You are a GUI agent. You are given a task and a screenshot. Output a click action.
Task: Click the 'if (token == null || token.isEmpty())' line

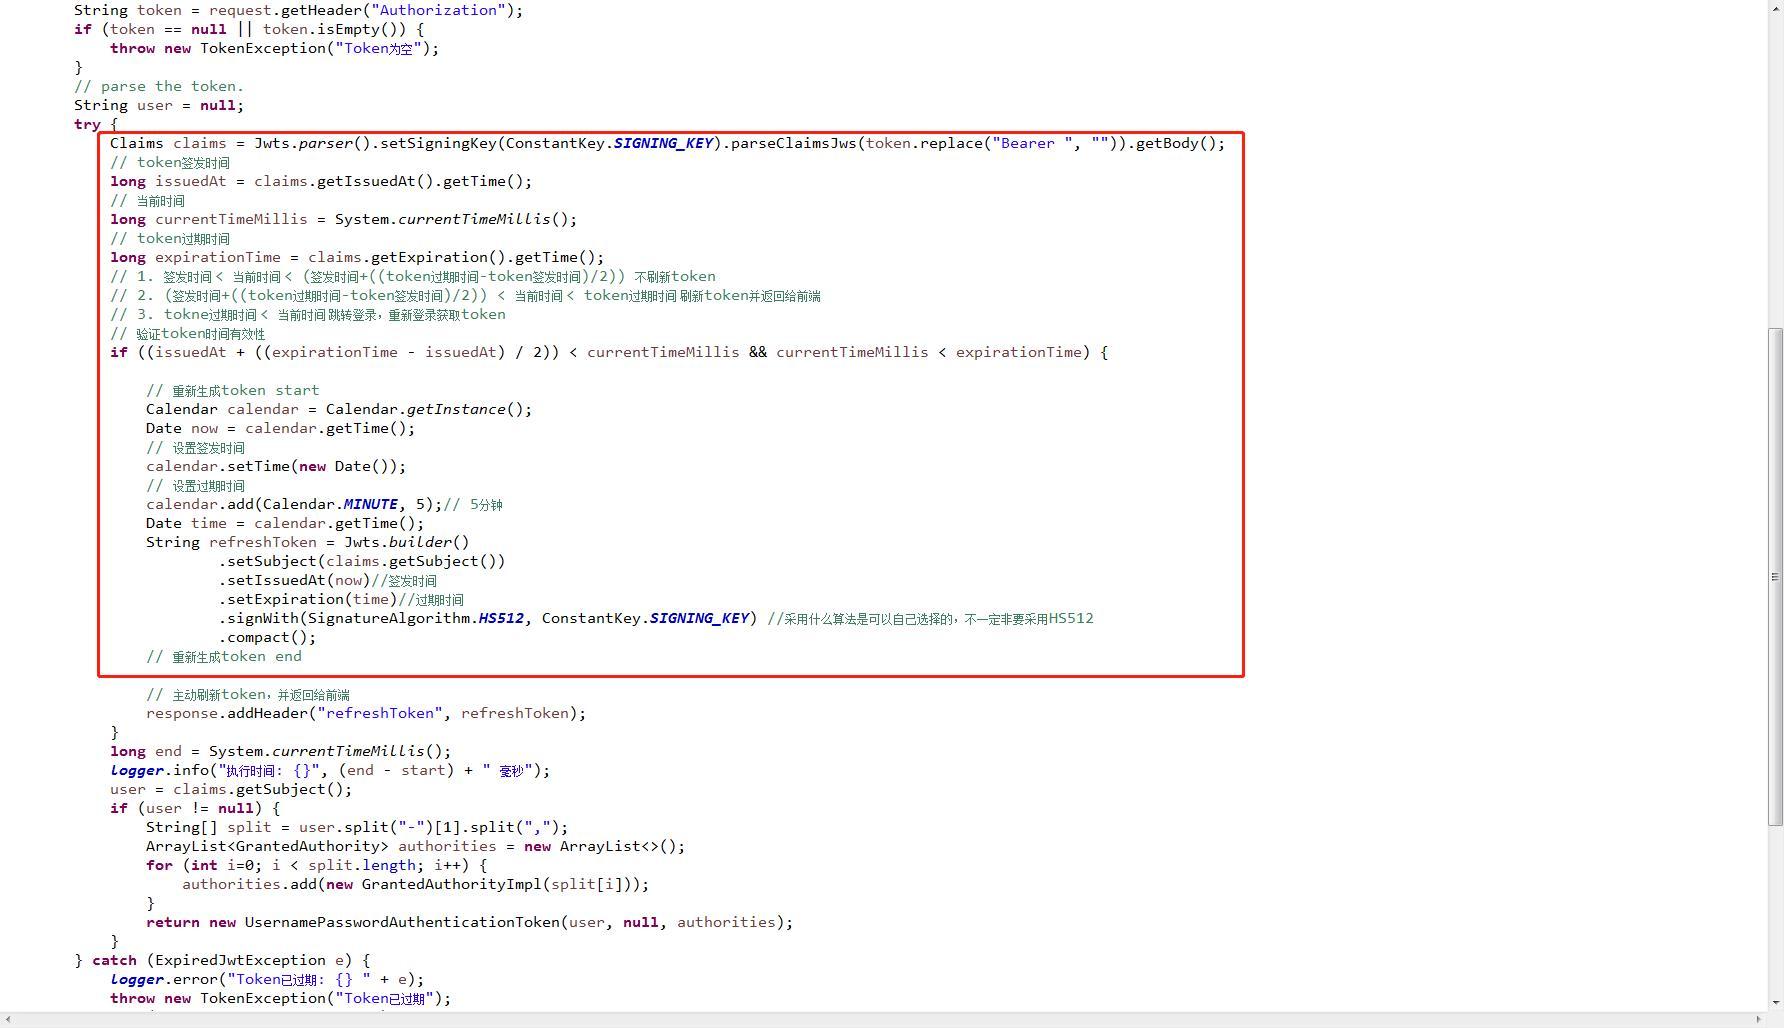[x=248, y=29]
